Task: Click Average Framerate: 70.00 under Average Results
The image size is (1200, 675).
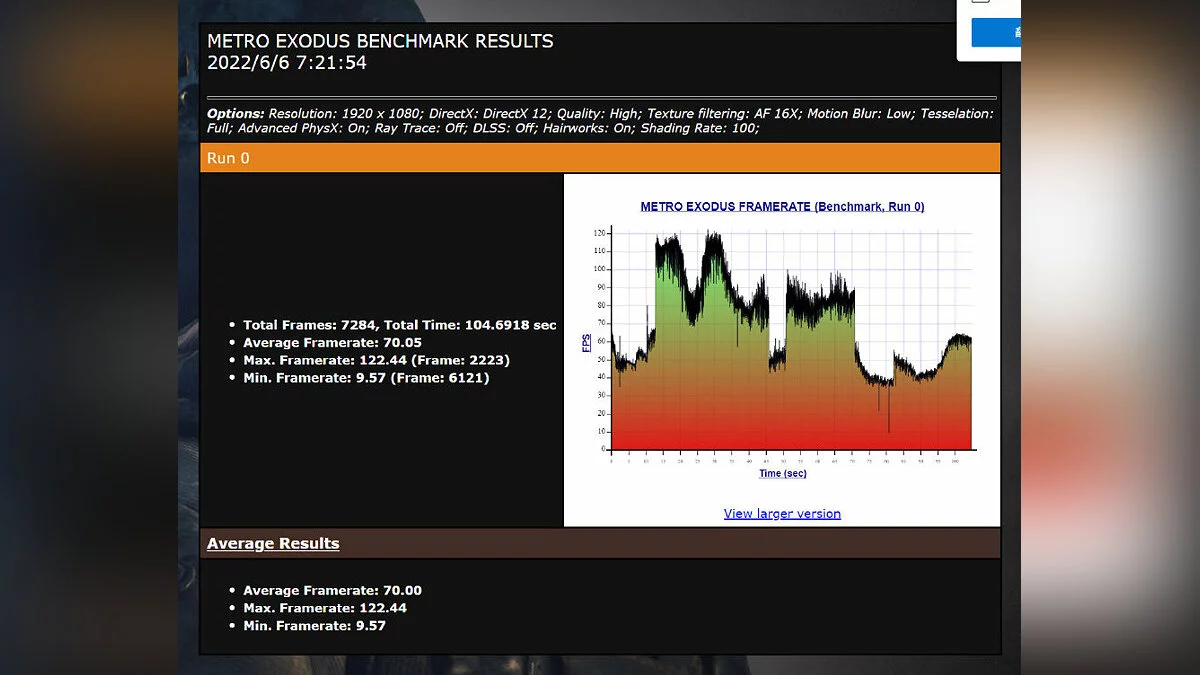Action: point(332,591)
